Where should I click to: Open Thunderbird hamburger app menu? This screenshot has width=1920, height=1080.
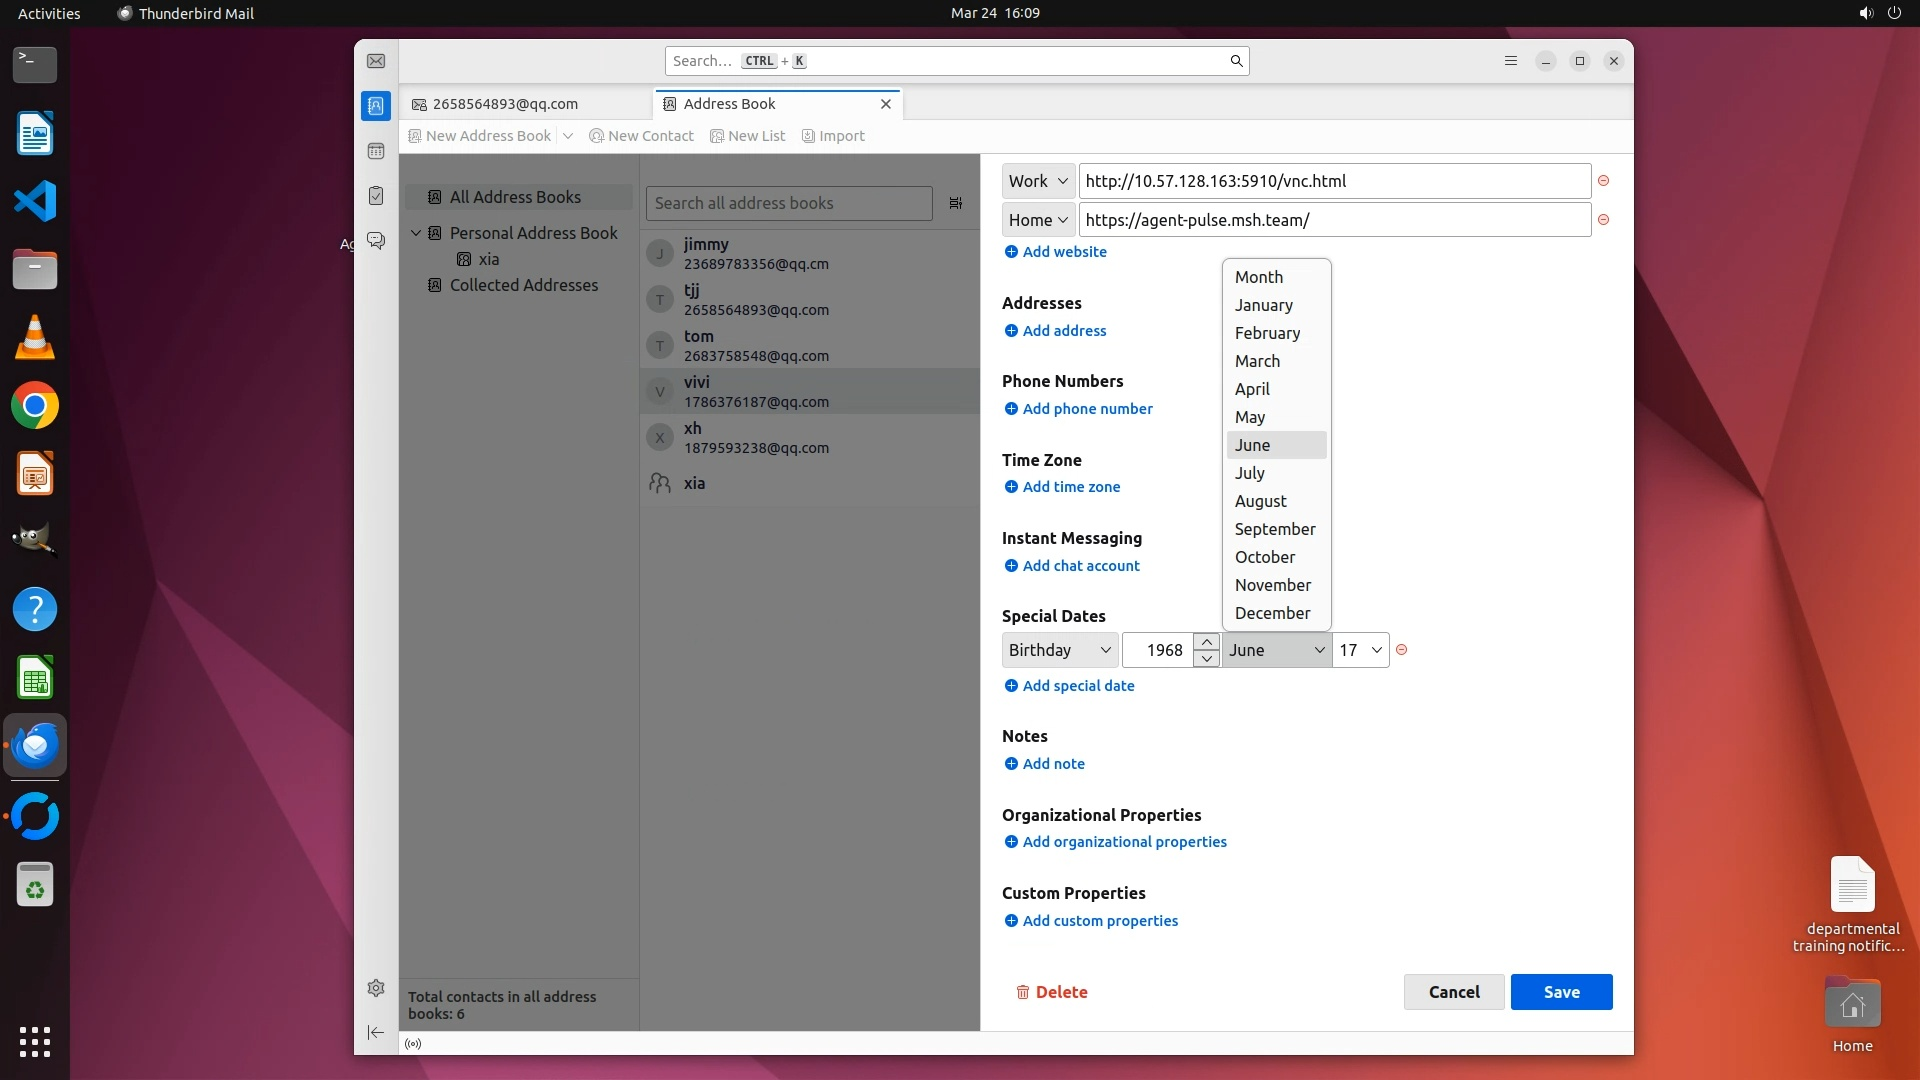tap(1511, 61)
